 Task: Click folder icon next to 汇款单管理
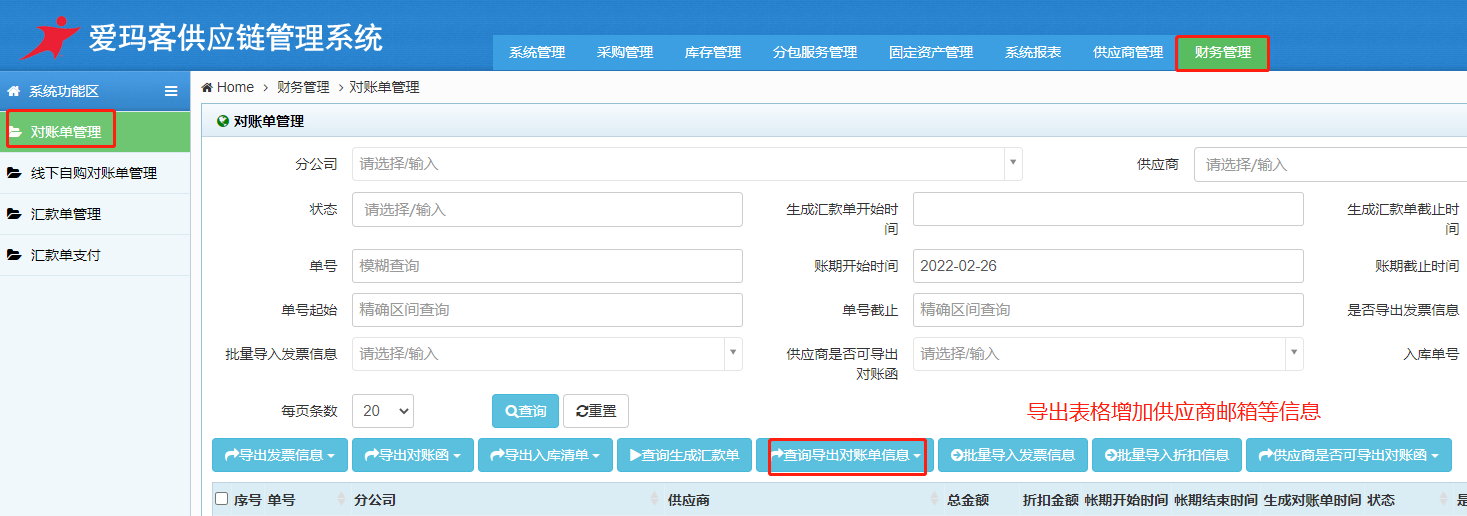coord(14,214)
